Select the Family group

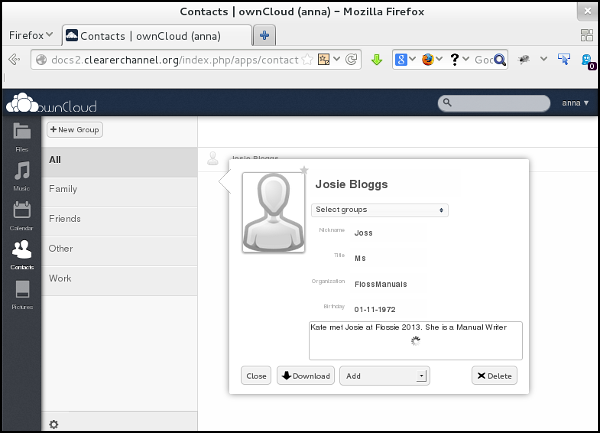63,189
